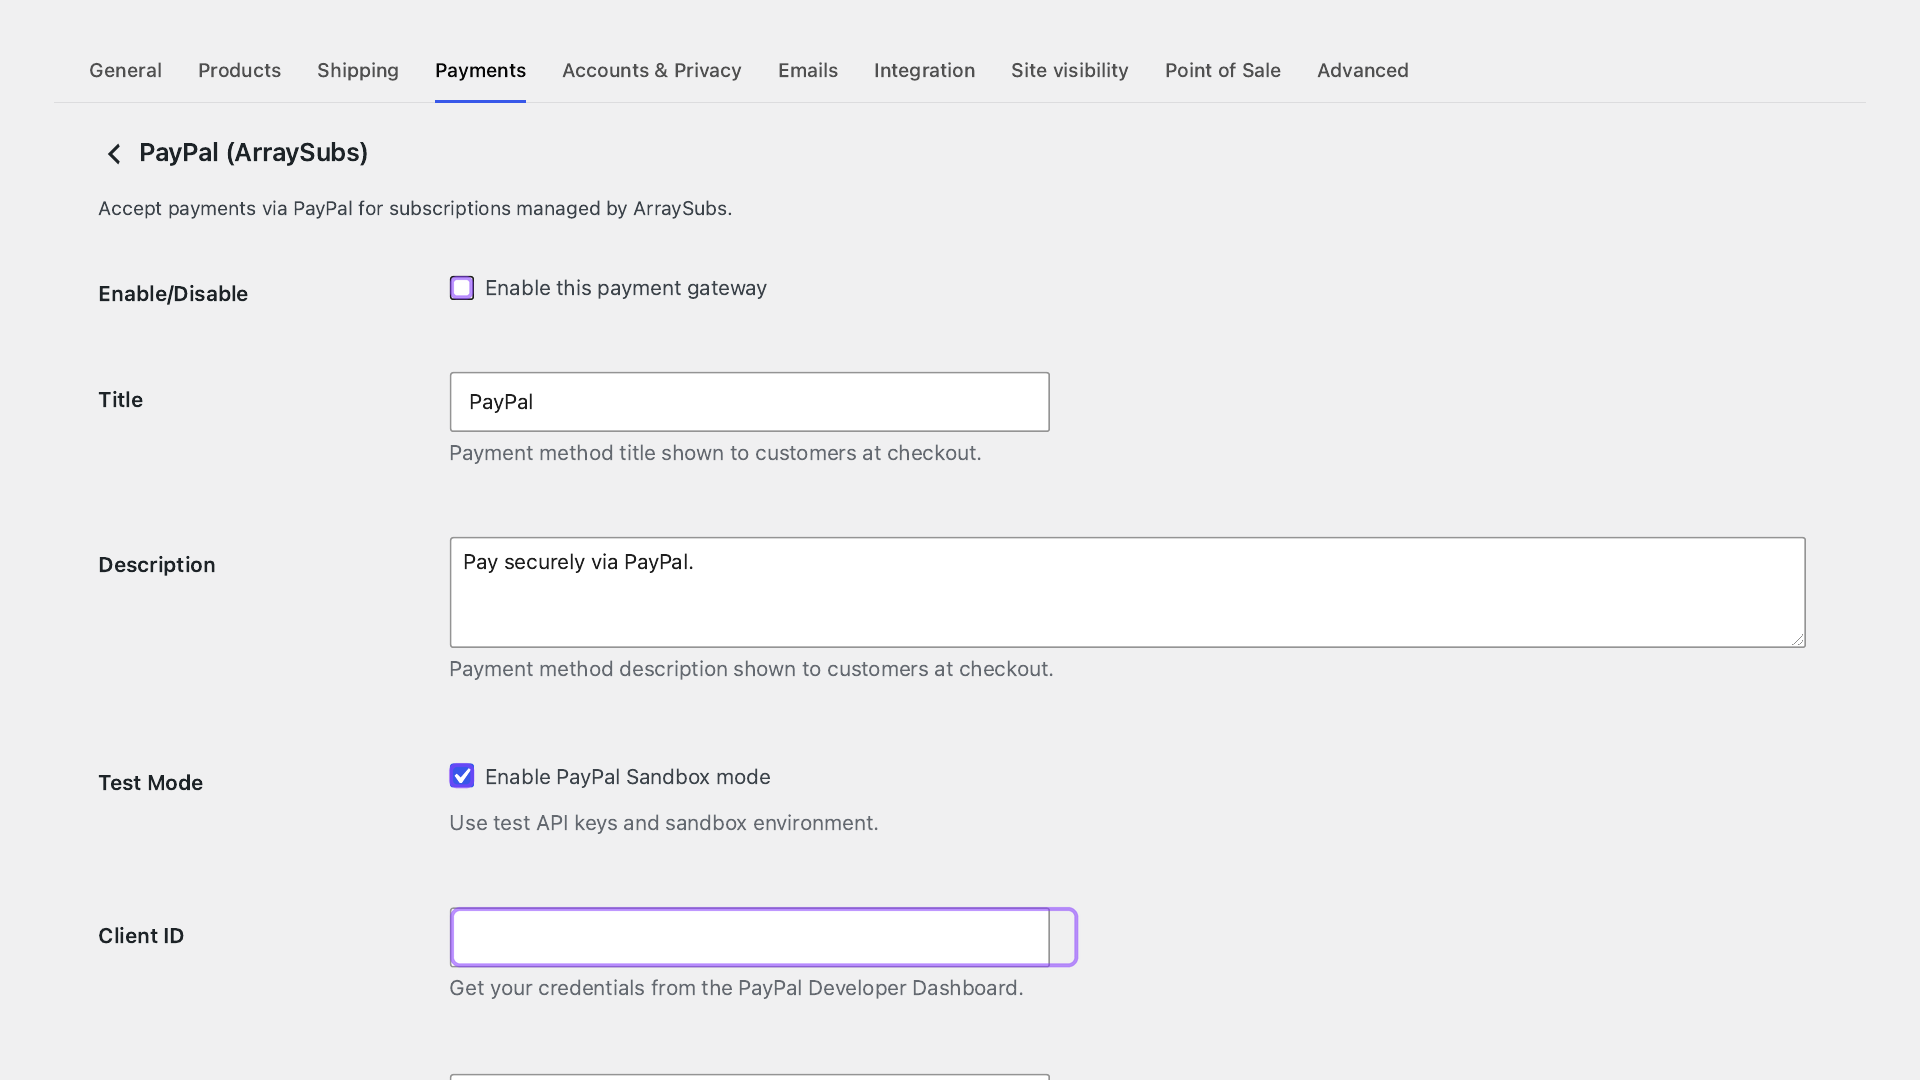Click the 'Title' row label
Image resolution: width=1920 pixels, height=1080 pixels.
(x=120, y=400)
